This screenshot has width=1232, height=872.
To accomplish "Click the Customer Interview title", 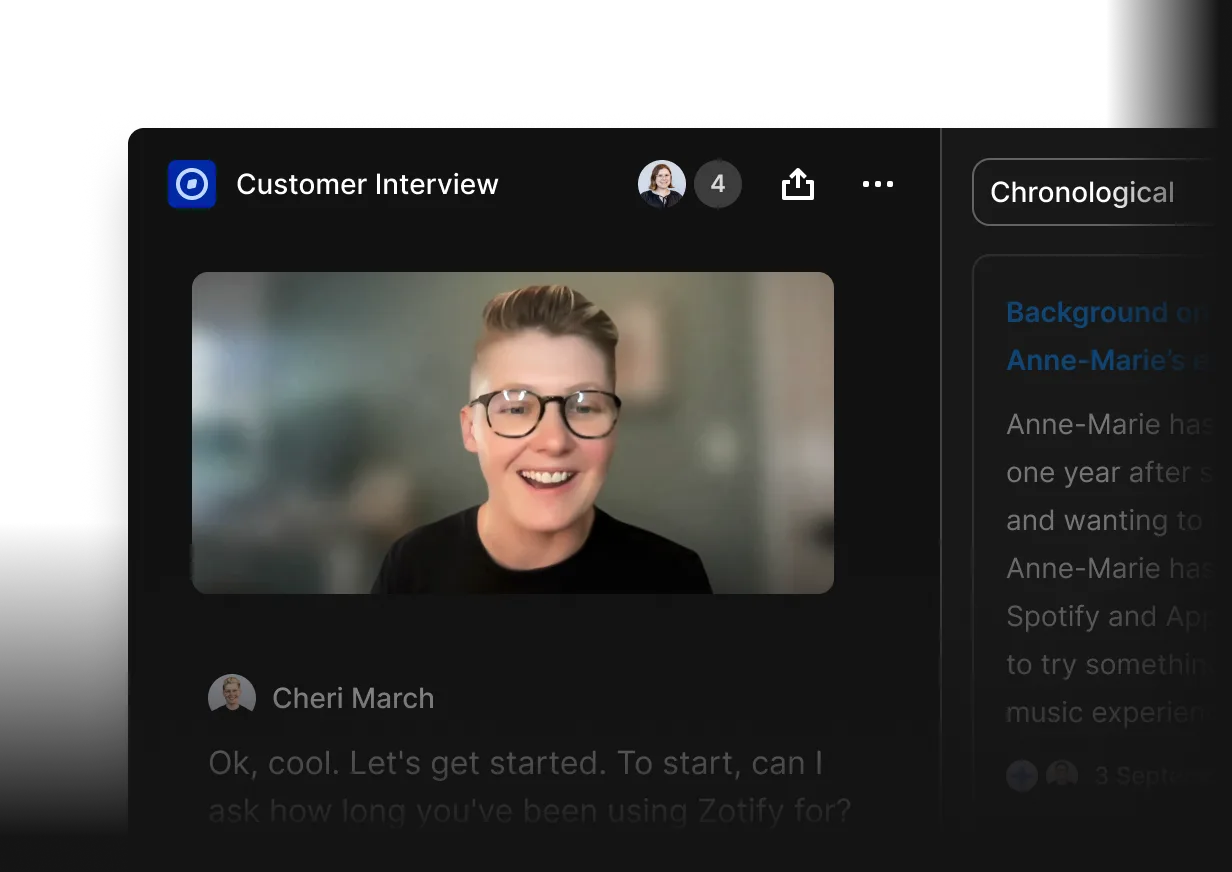I will (367, 184).
